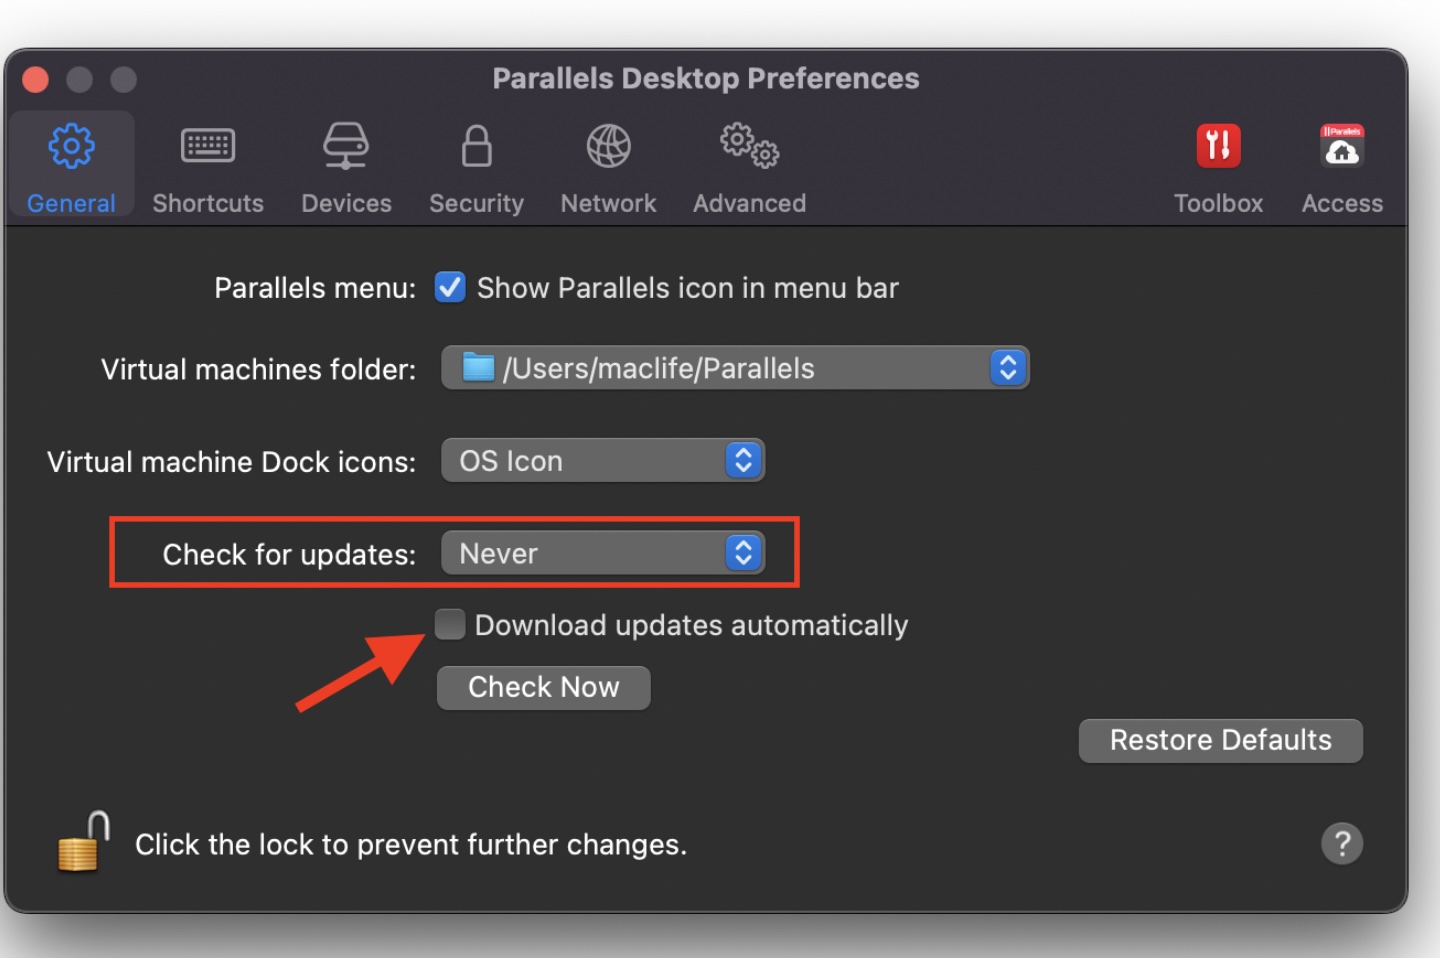Click the Restore Defaults button

[1220, 740]
